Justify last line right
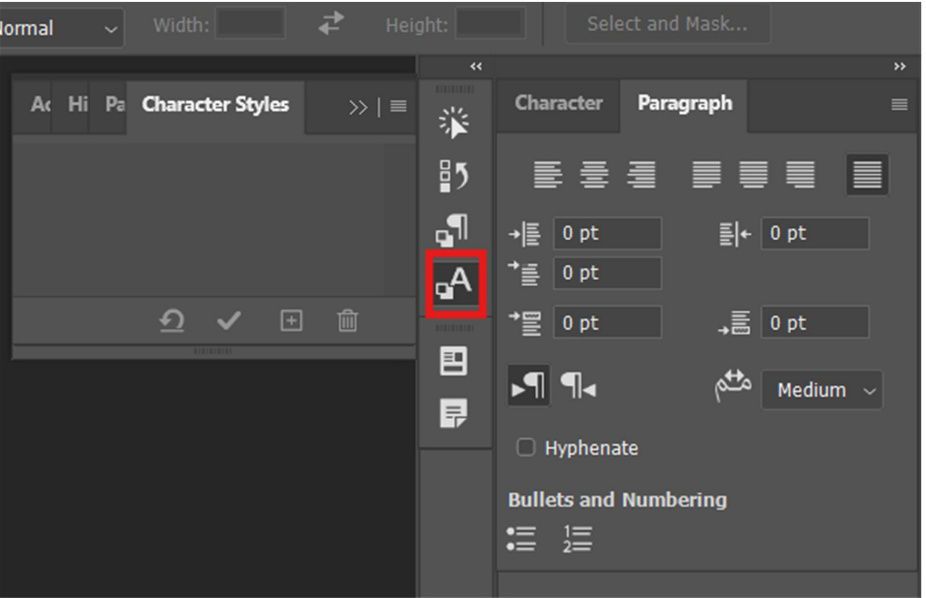Viewport: 926px width, 598px height. [x=800, y=175]
